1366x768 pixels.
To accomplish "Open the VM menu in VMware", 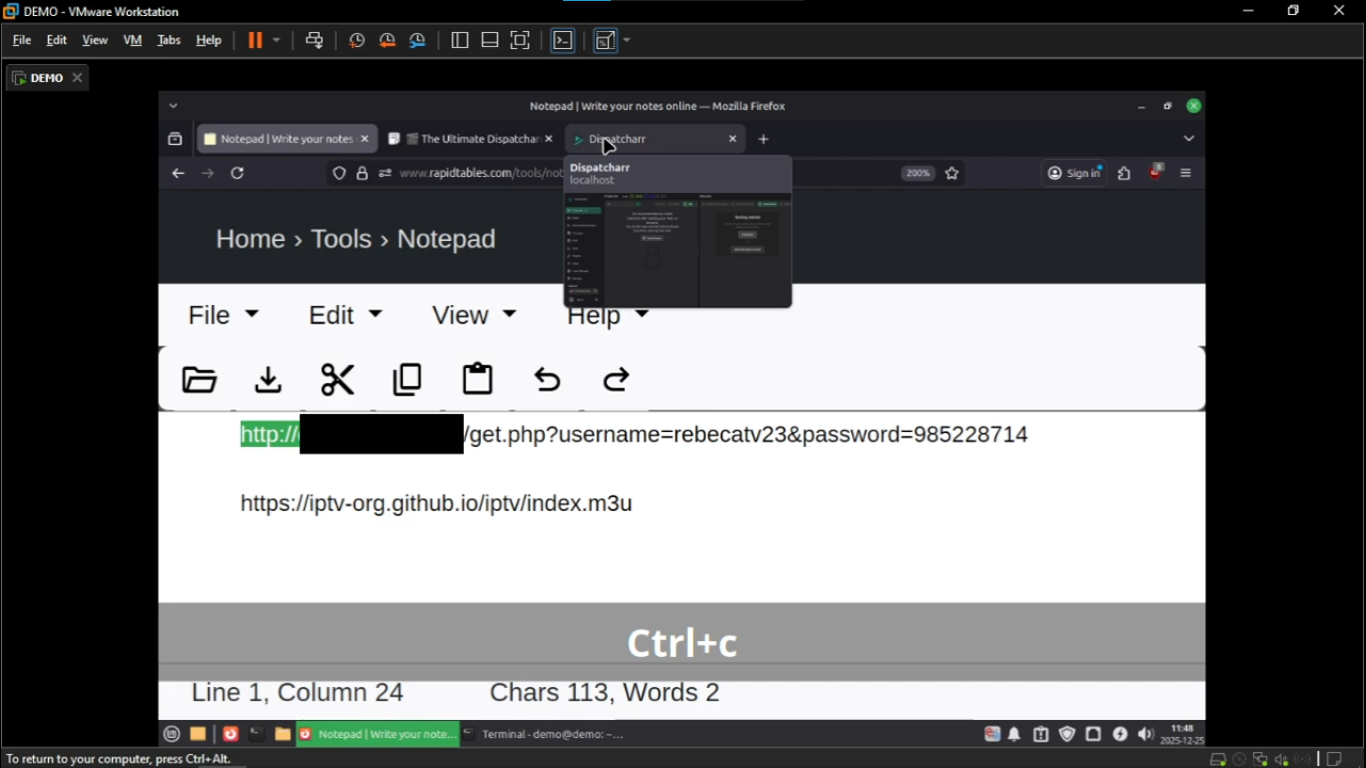I will [x=132, y=40].
